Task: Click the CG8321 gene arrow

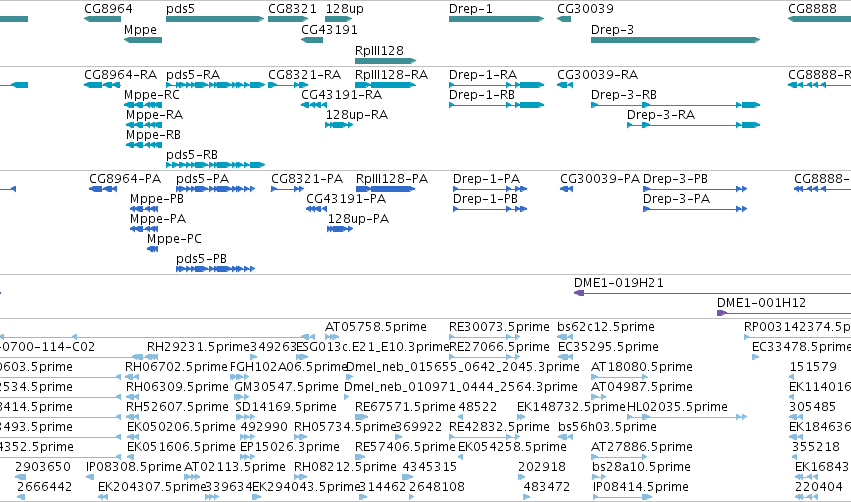Action: (288, 19)
